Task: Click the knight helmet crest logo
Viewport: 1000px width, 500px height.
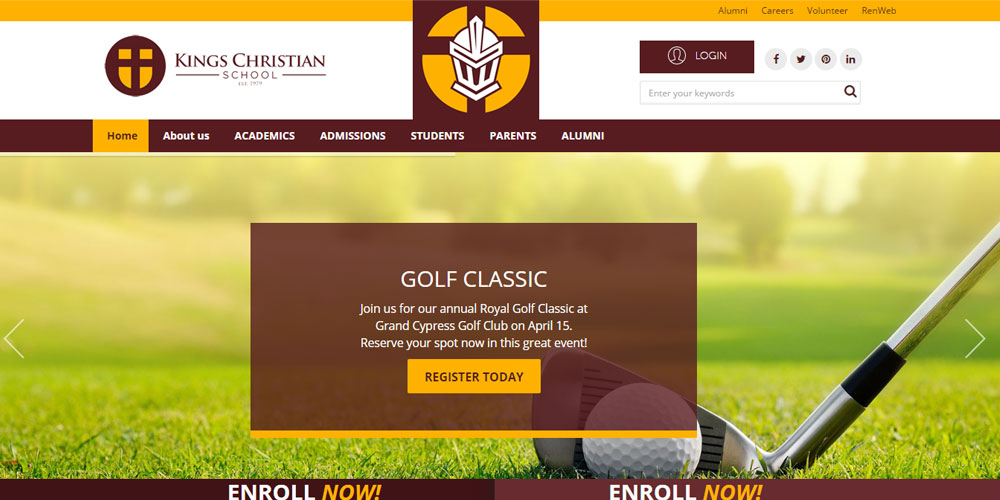Action: (x=476, y=59)
